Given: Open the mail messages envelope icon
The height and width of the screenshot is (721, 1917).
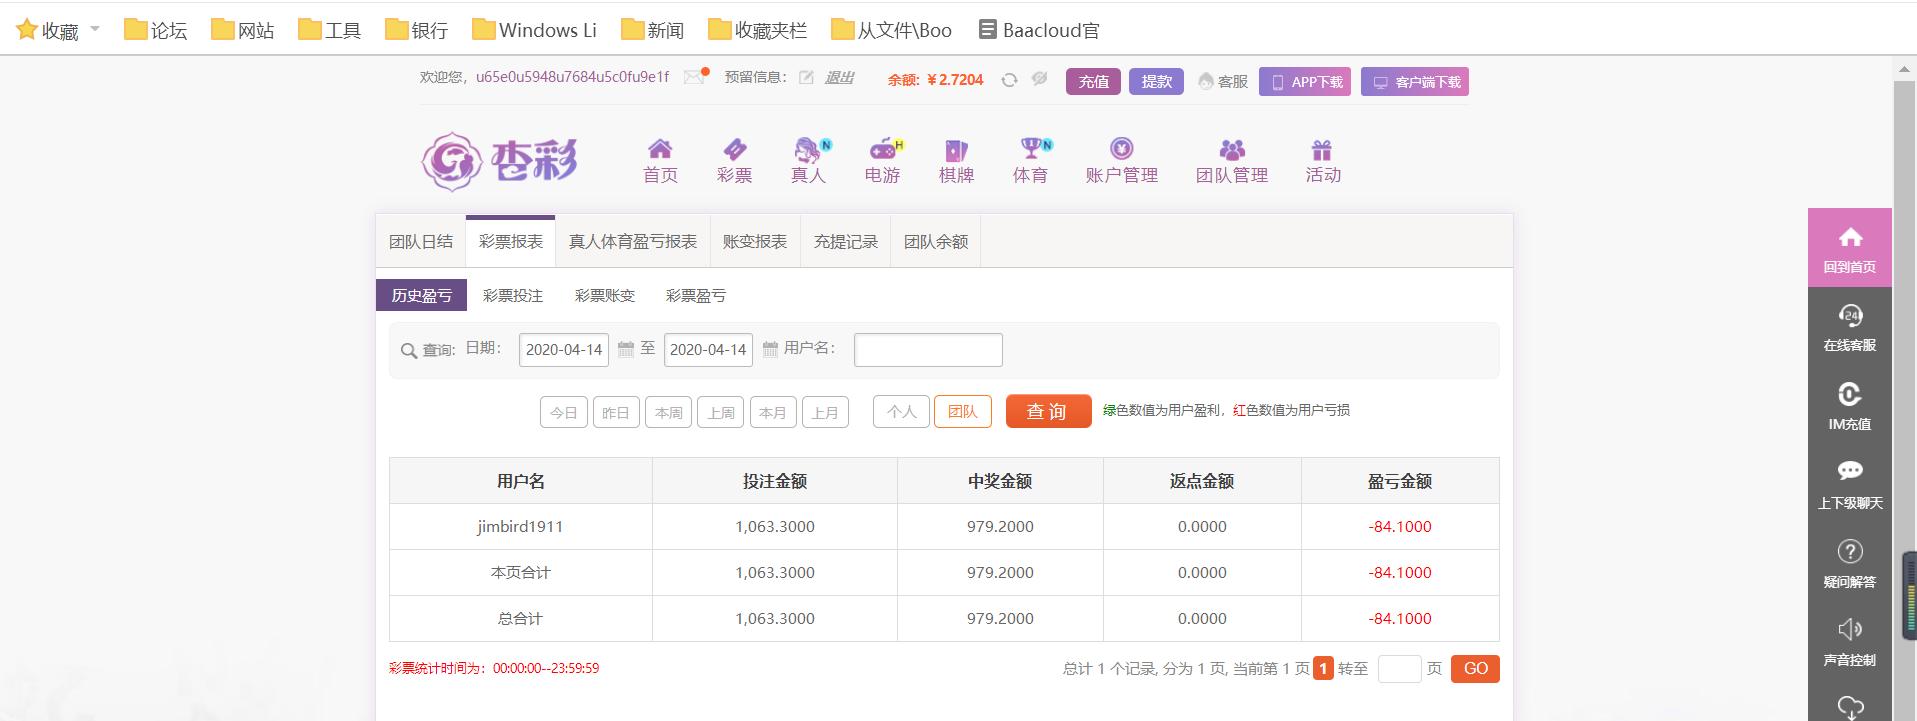Looking at the screenshot, I should point(694,77).
